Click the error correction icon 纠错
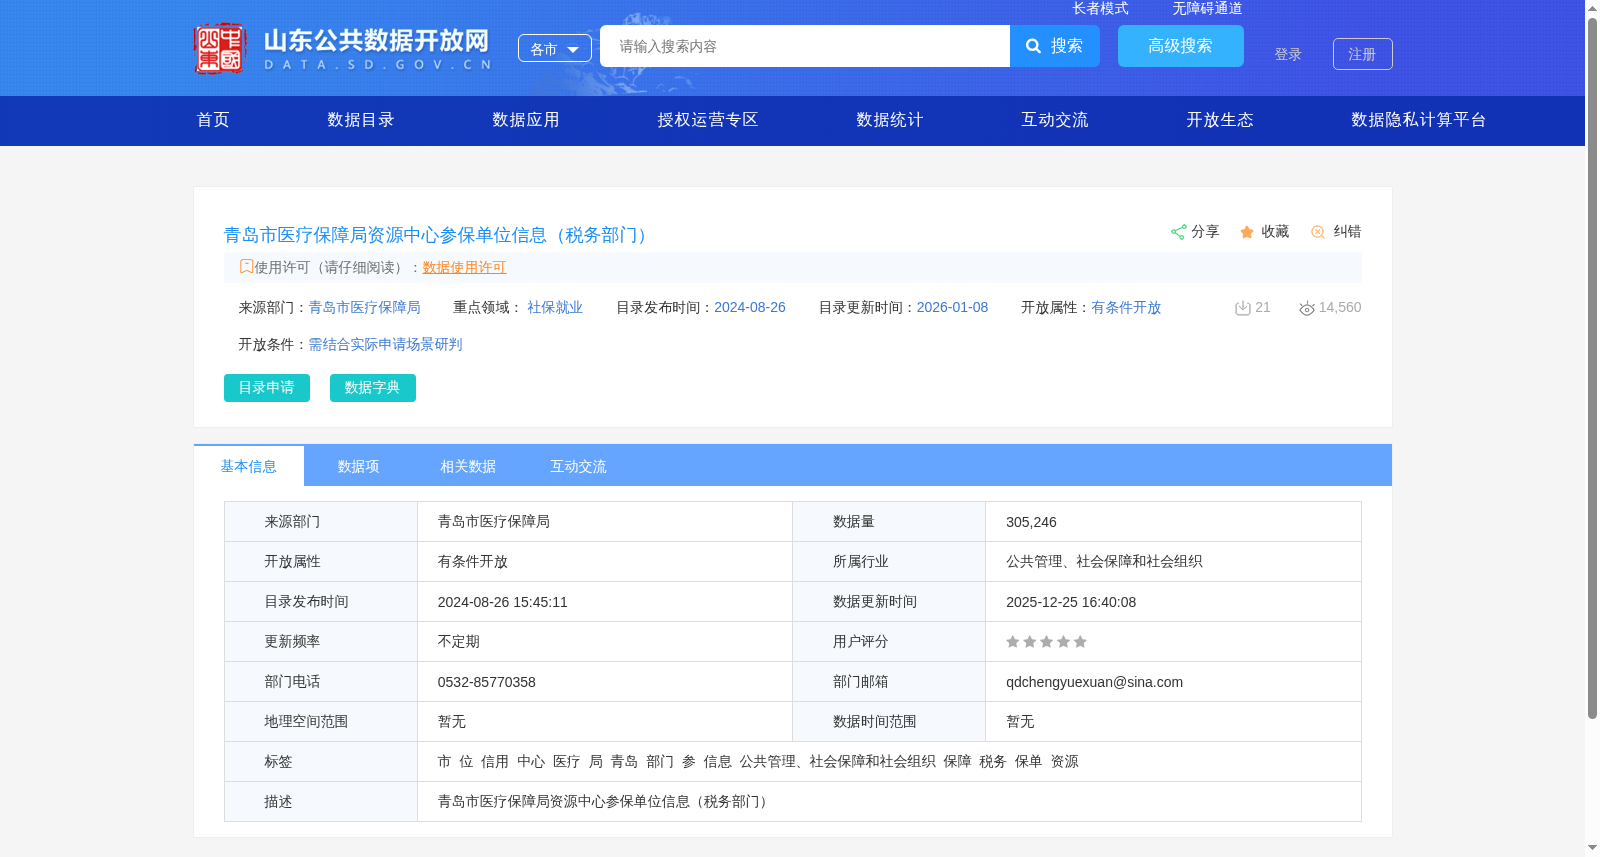 [1318, 232]
